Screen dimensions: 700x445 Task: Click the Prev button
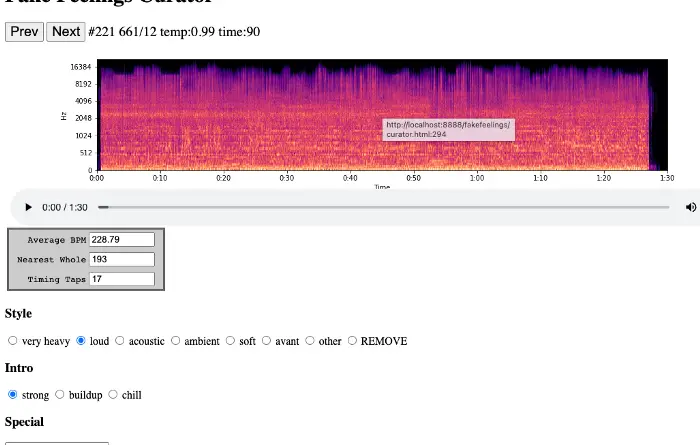tap(24, 32)
